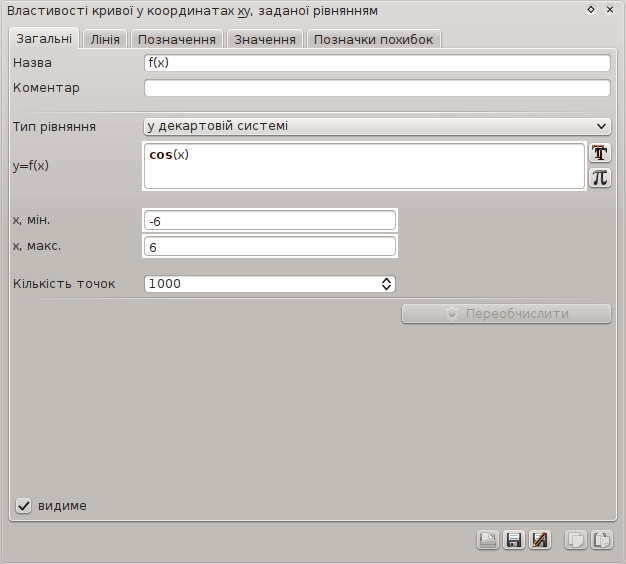
Task: Go to the "Значення" tab
Action: (264, 39)
